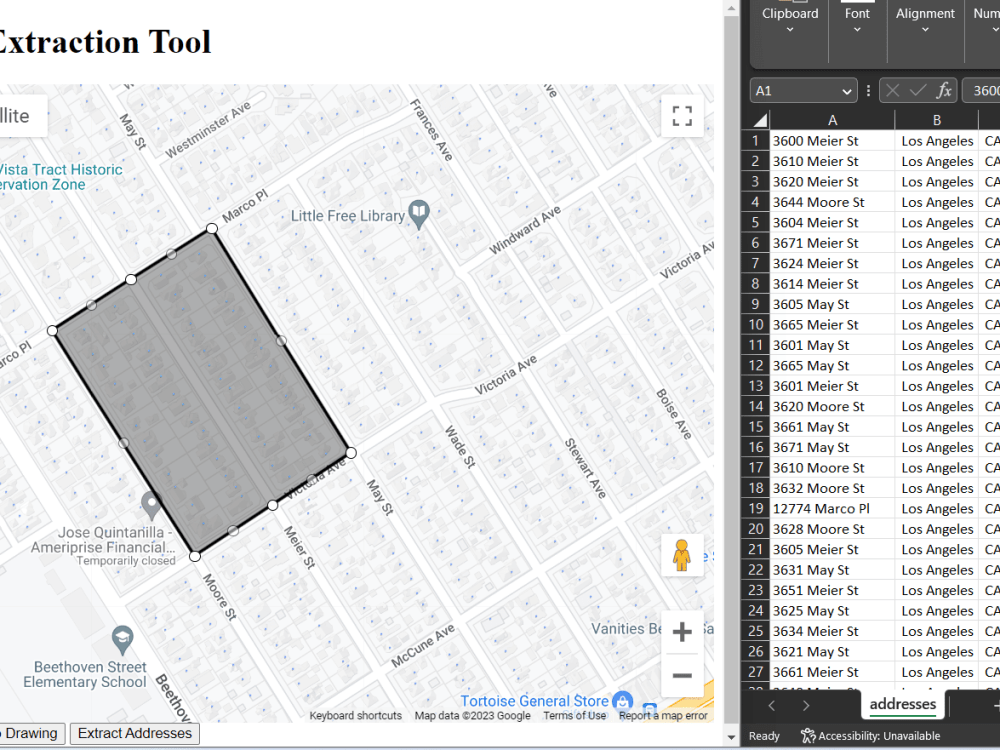This screenshot has height=750, width=1000.
Task: Select cell containing 3671 May St
Action: point(832,447)
